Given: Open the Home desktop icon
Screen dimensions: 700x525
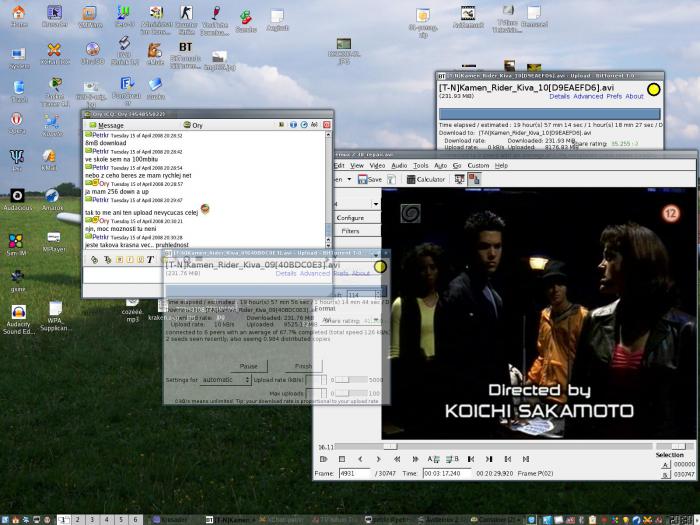Looking at the screenshot, I should pyautogui.click(x=19, y=17).
